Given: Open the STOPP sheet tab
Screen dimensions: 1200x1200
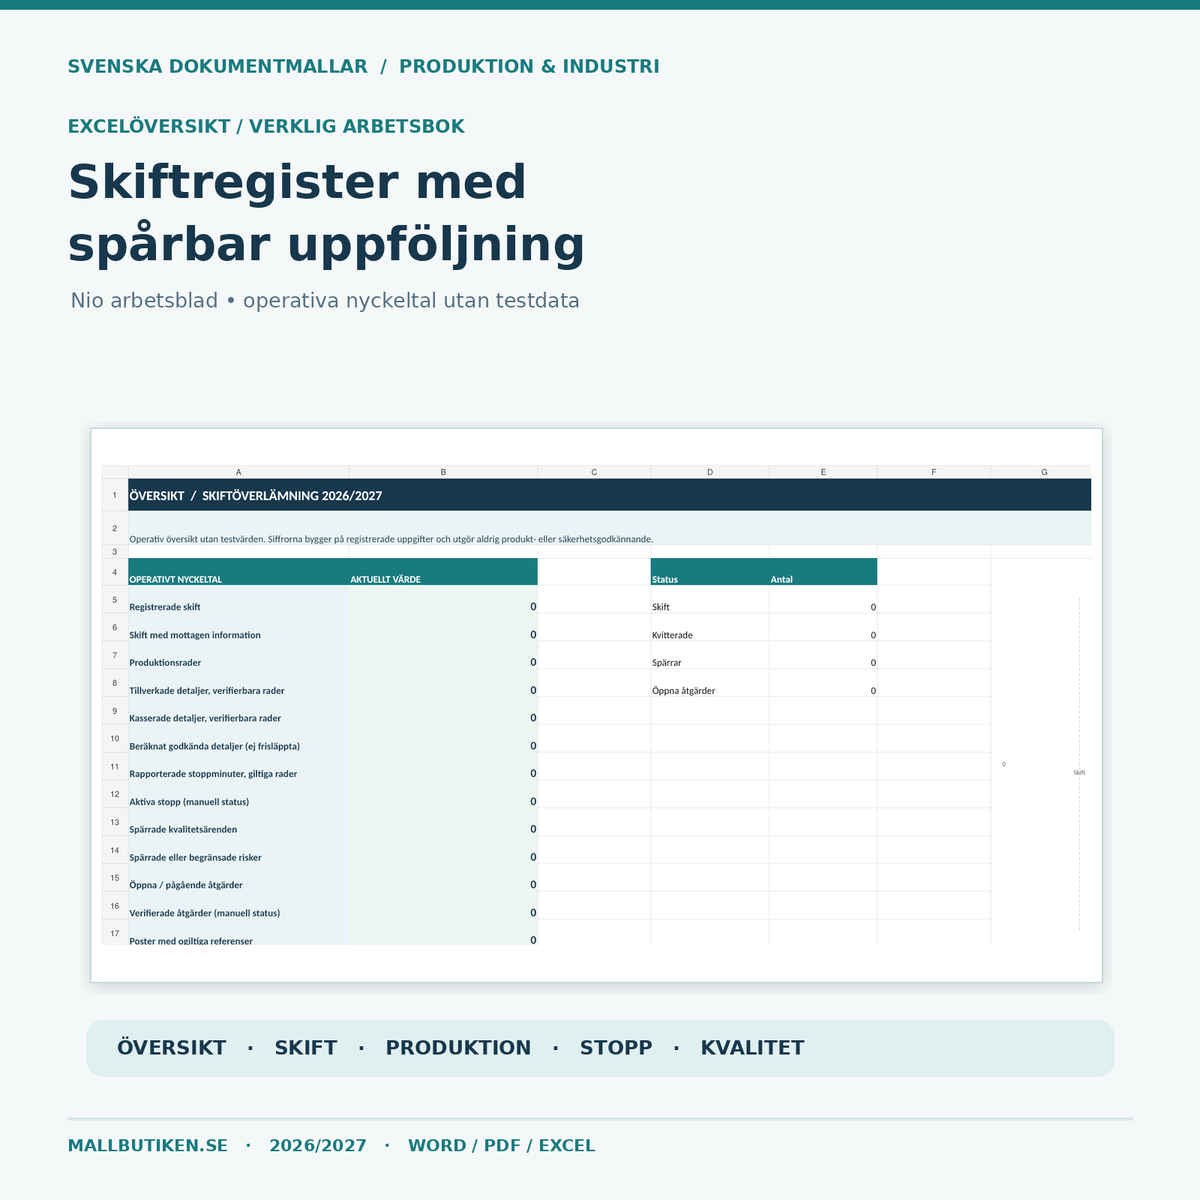Looking at the screenshot, I should click(616, 1048).
